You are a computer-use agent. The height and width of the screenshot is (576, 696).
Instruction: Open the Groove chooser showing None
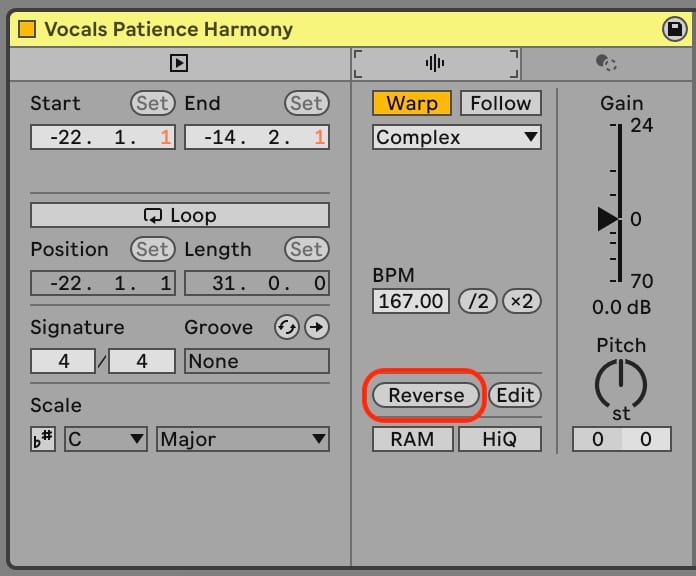coord(257,361)
